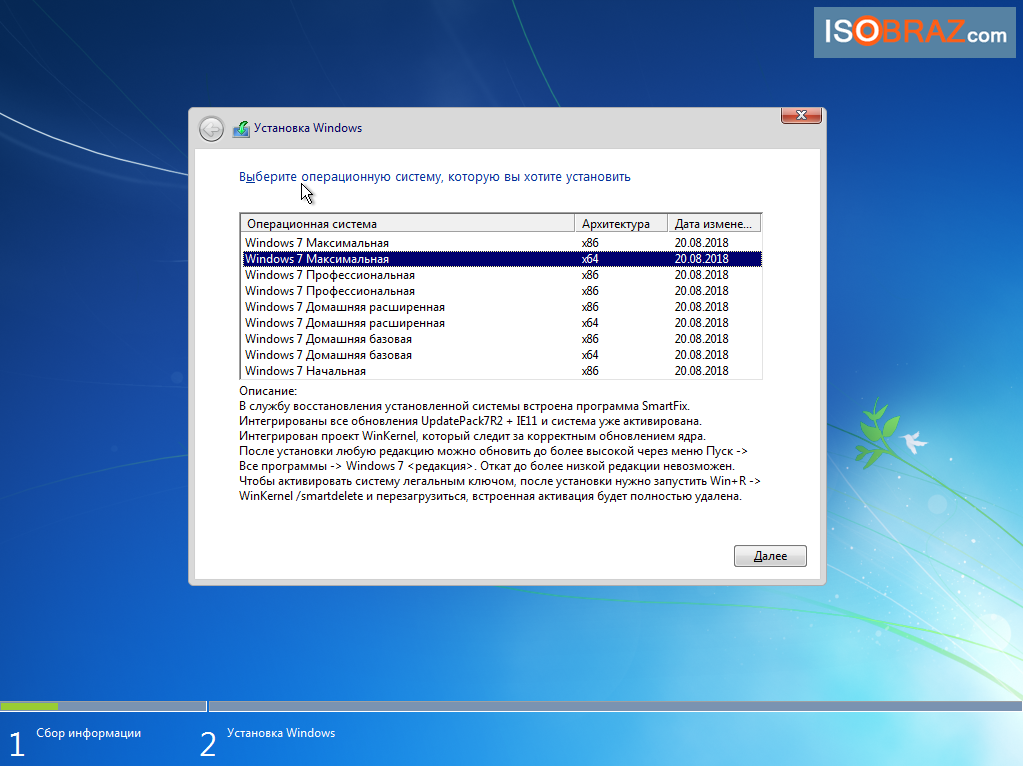Viewport: 1023px width, 766px height.
Task: Click the x64 cell of the highlighted Максимальная row
Action: (590, 259)
